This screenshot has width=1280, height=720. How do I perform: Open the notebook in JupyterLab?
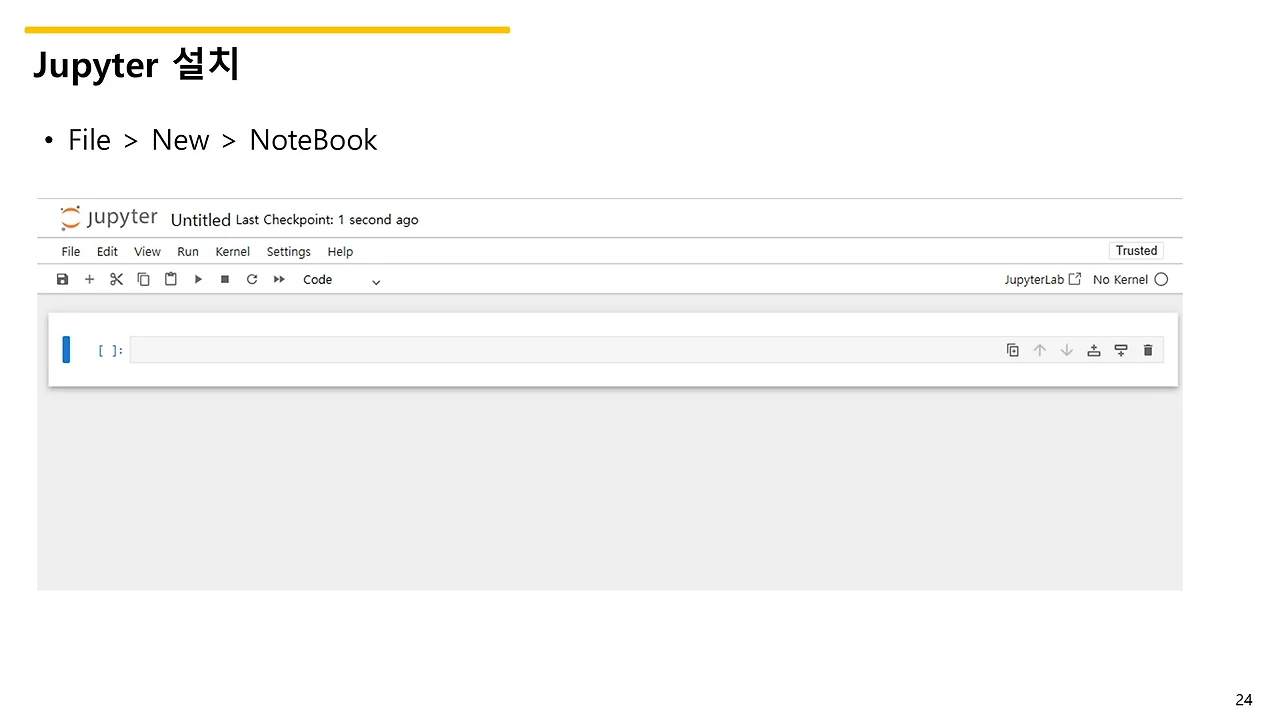click(x=1042, y=280)
